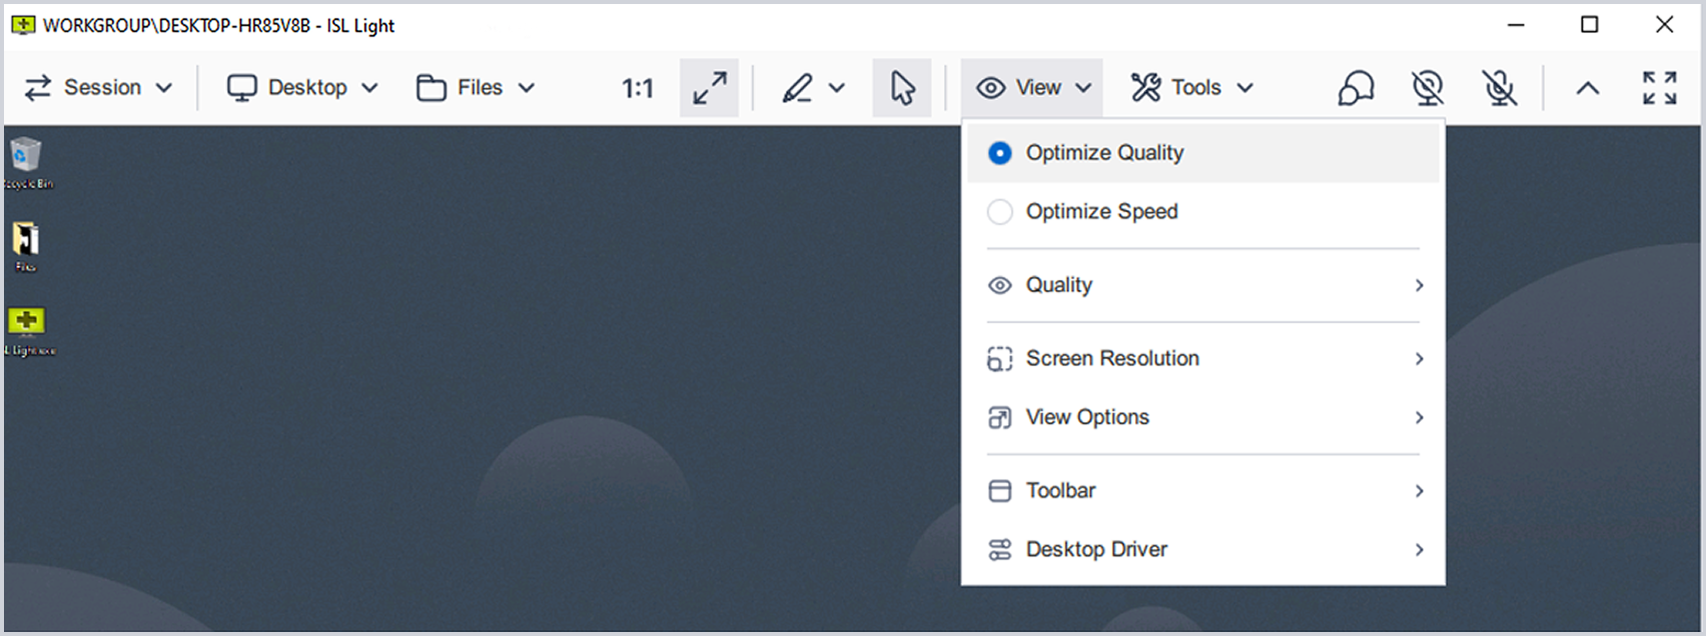The width and height of the screenshot is (1706, 636).
Task: Open the Tools dropdown menu
Action: tap(1192, 88)
